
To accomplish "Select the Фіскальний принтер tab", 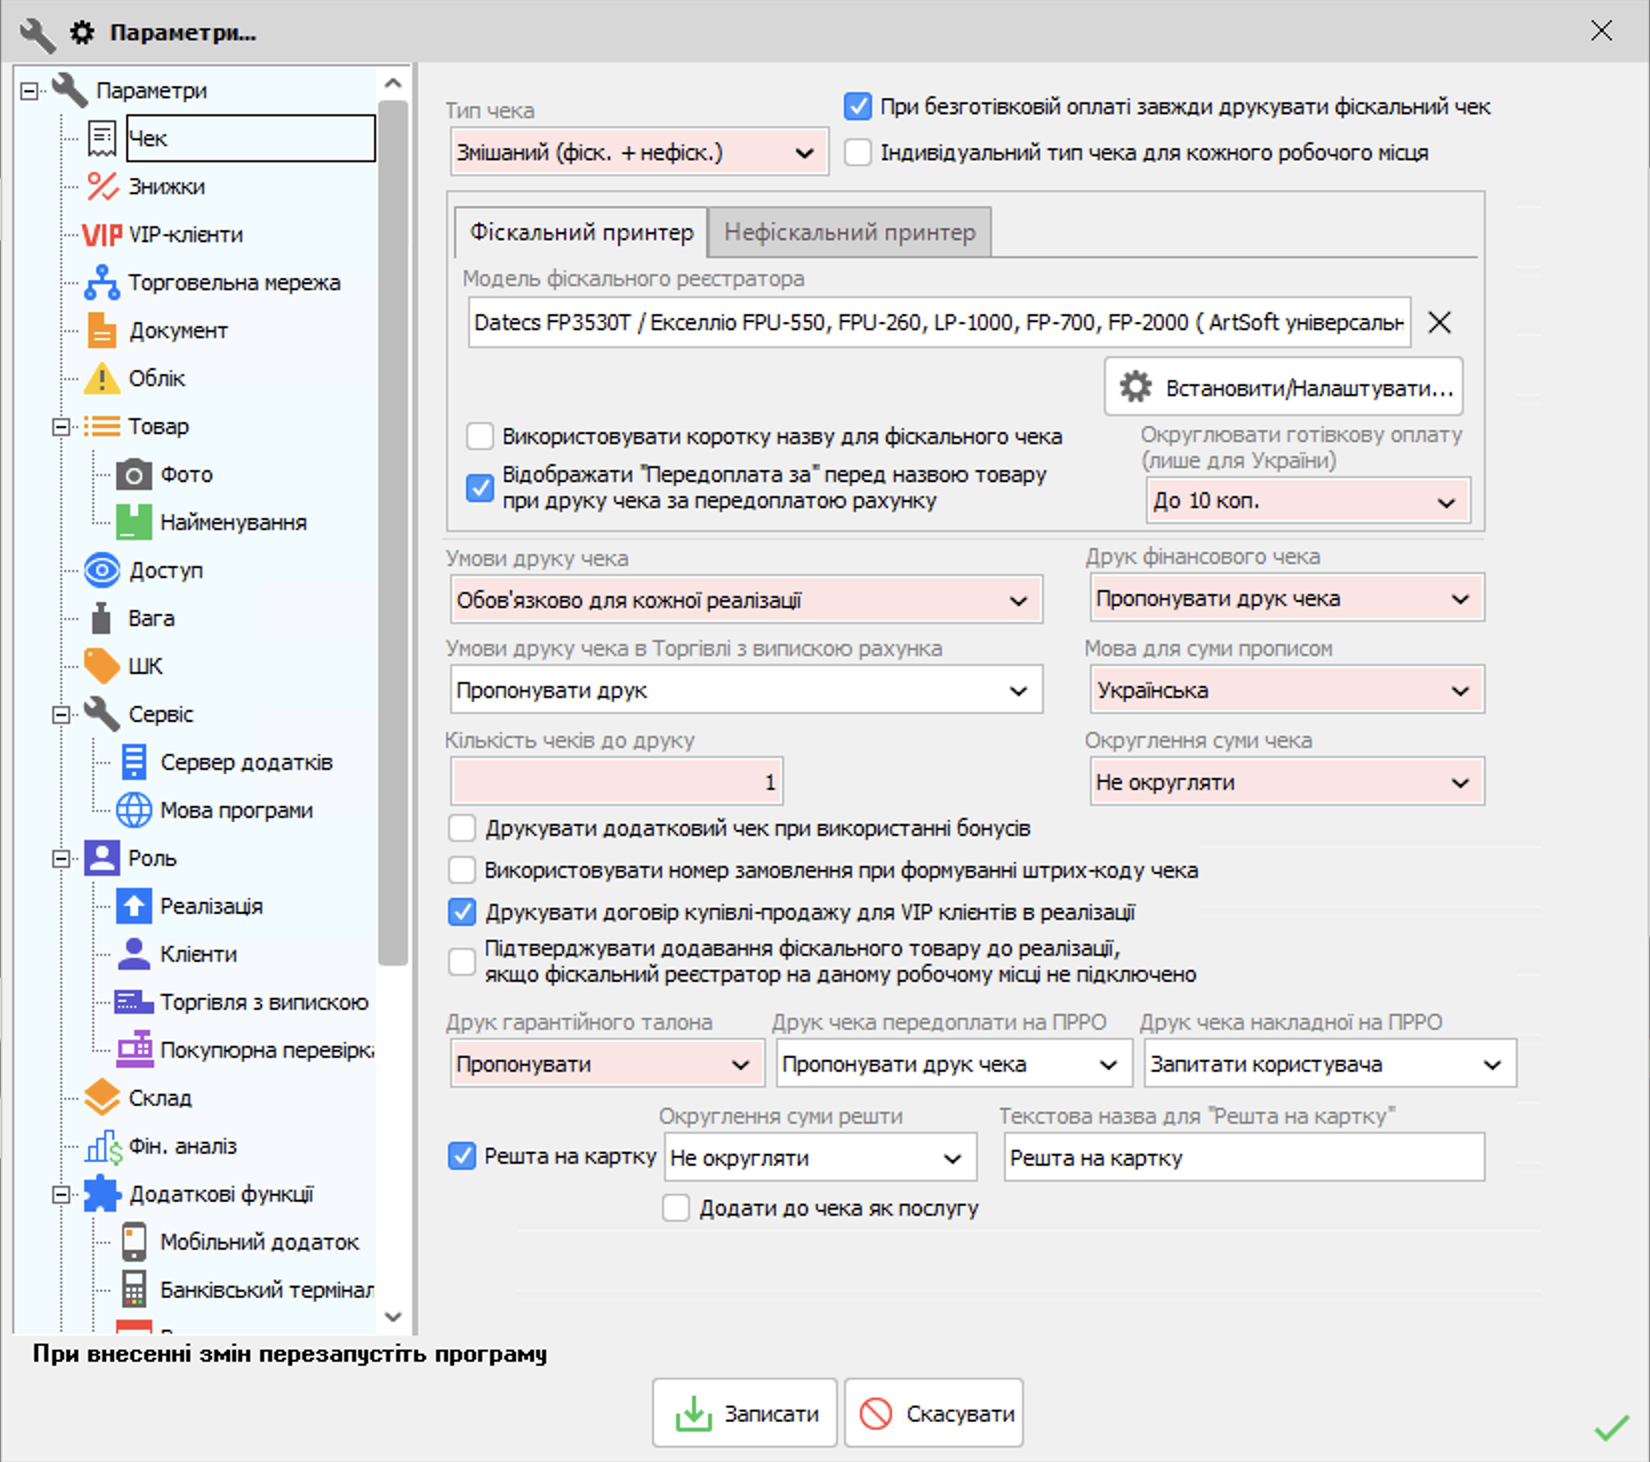I will coord(581,232).
